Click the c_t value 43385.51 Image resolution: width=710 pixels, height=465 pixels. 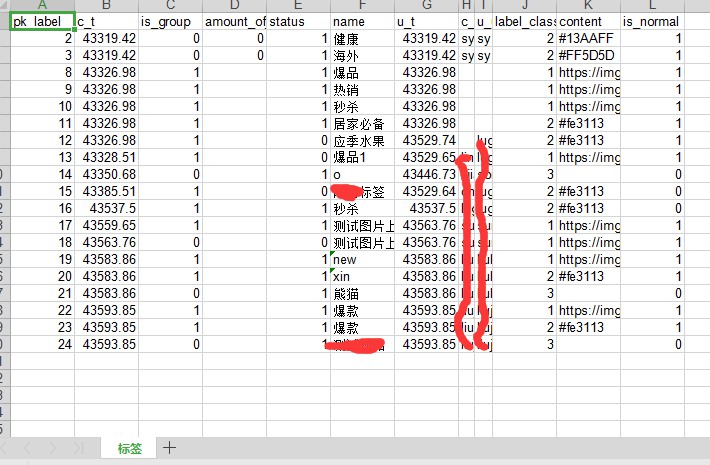(x=106, y=192)
